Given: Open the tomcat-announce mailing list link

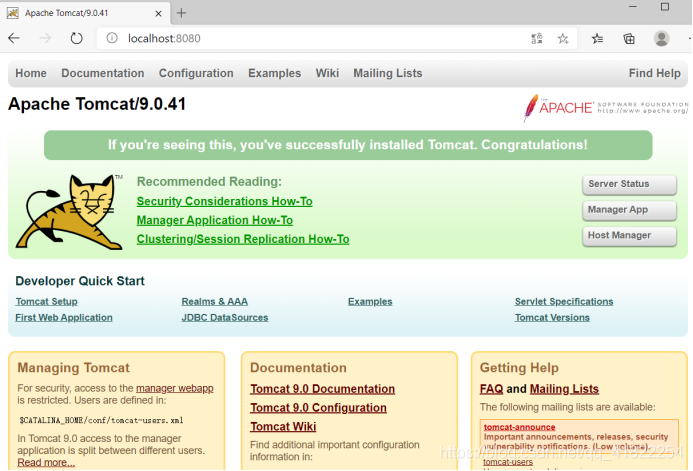Looking at the screenshot, I should (520, 427).
